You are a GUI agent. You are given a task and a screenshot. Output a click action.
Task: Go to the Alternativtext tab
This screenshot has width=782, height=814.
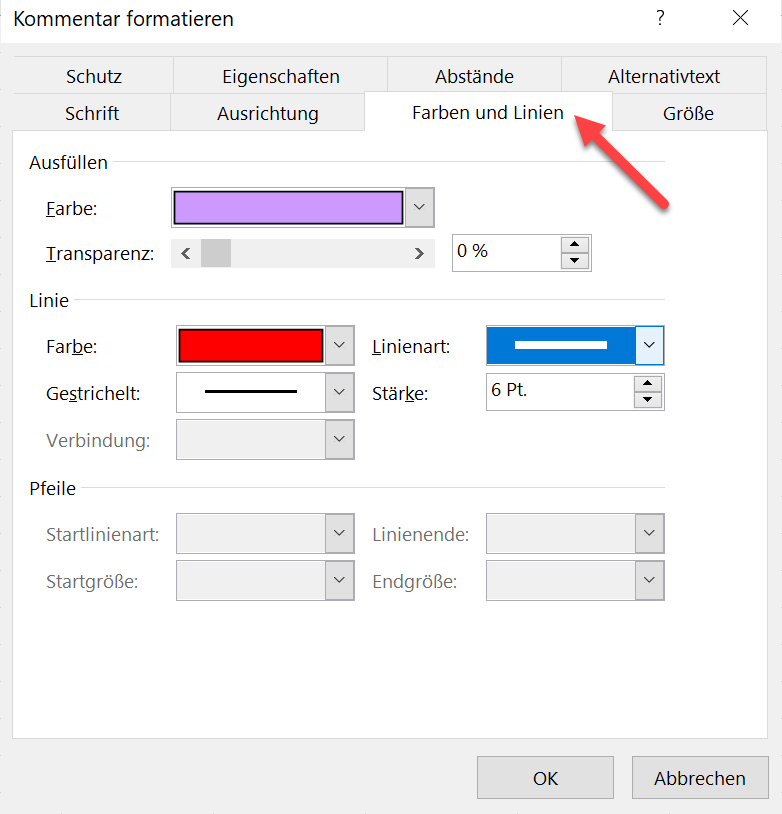tap(664, 76)
